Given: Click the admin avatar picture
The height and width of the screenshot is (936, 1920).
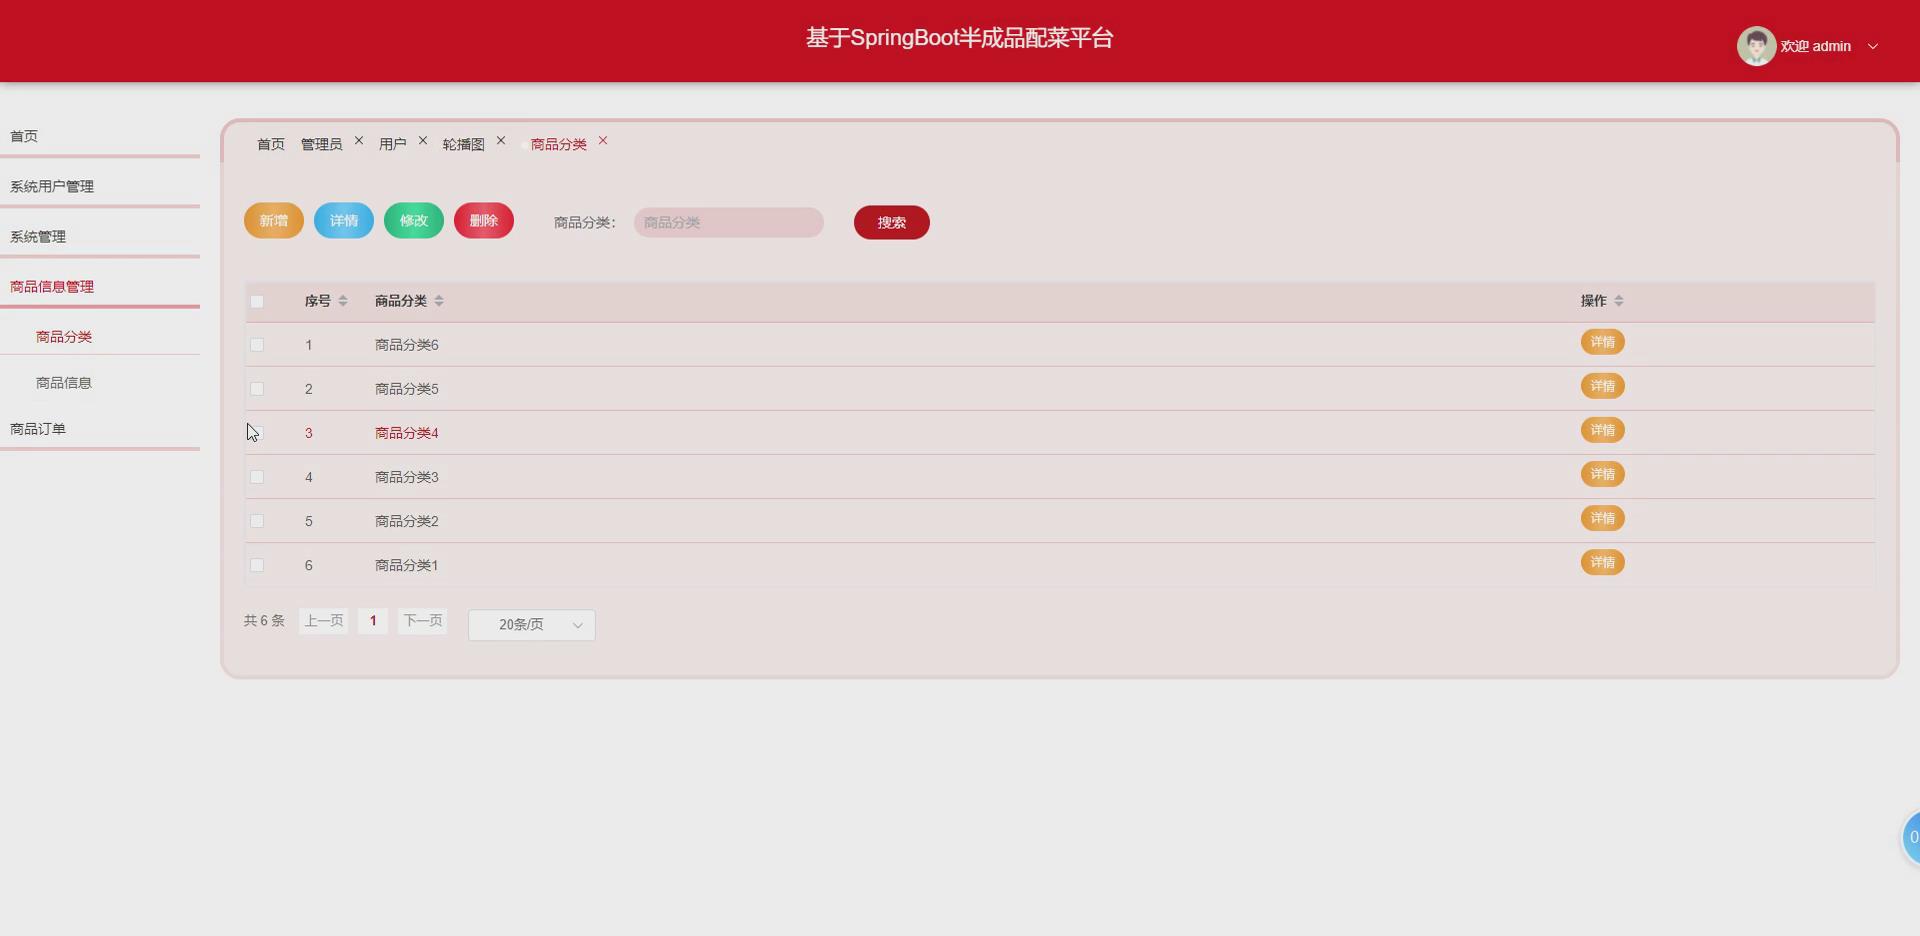Looking at the screenshot, I should 1756,46.
